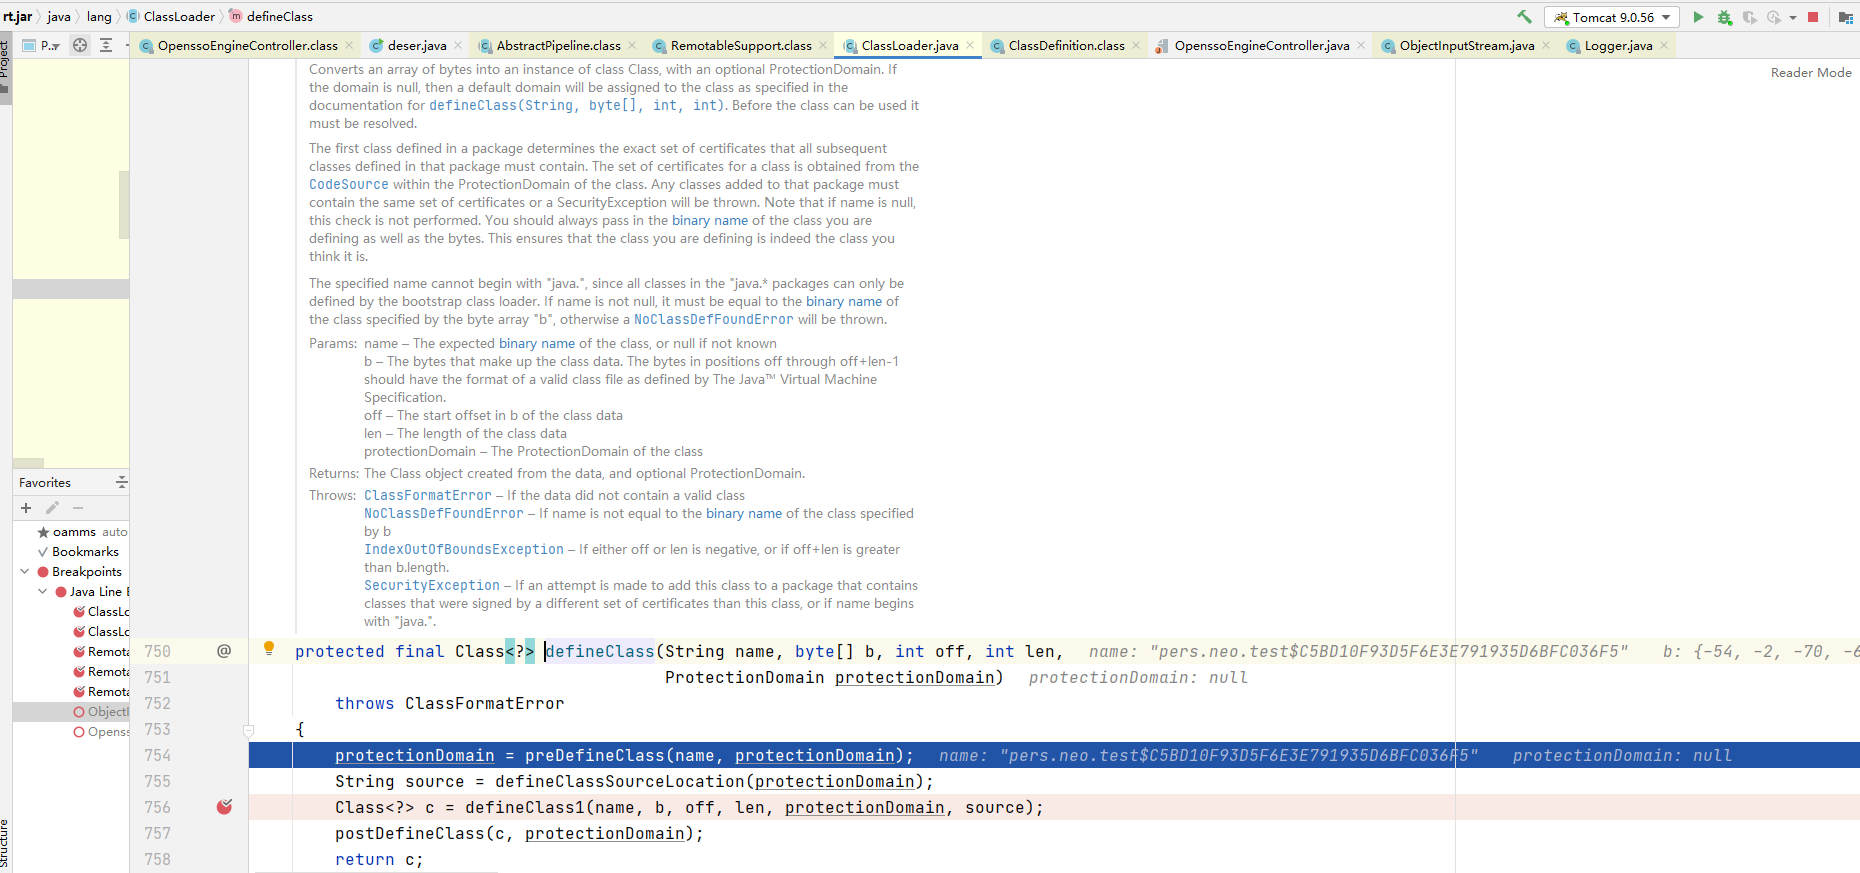Open the dropdown arrow beside the profiler icon
Viewport: 1860px width, 873px height.
[1793, 17]
